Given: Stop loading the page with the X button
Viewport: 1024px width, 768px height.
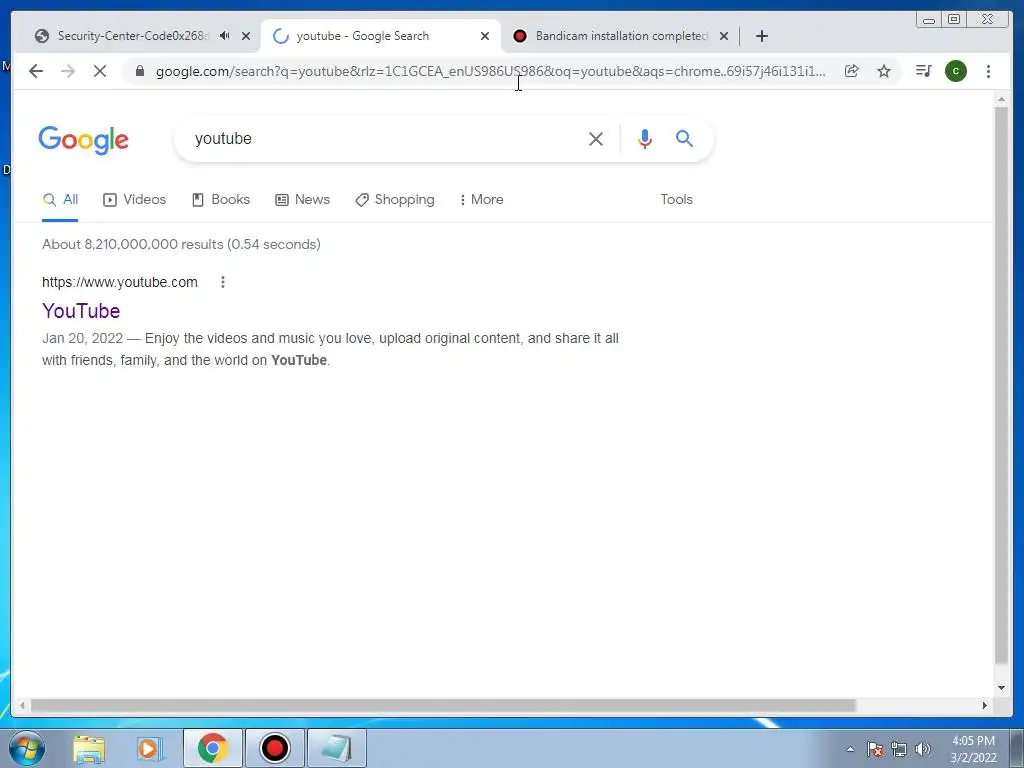Looking at the screenshot, I should coord(100,71).
